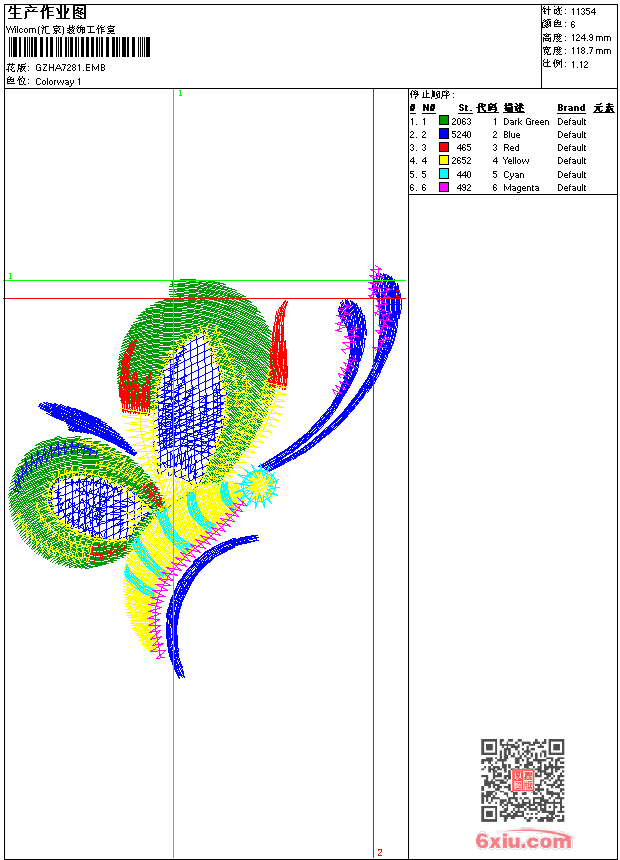Click the red marker number 2 at bottom
620x860 pixels.
click(x=380, y=852)
